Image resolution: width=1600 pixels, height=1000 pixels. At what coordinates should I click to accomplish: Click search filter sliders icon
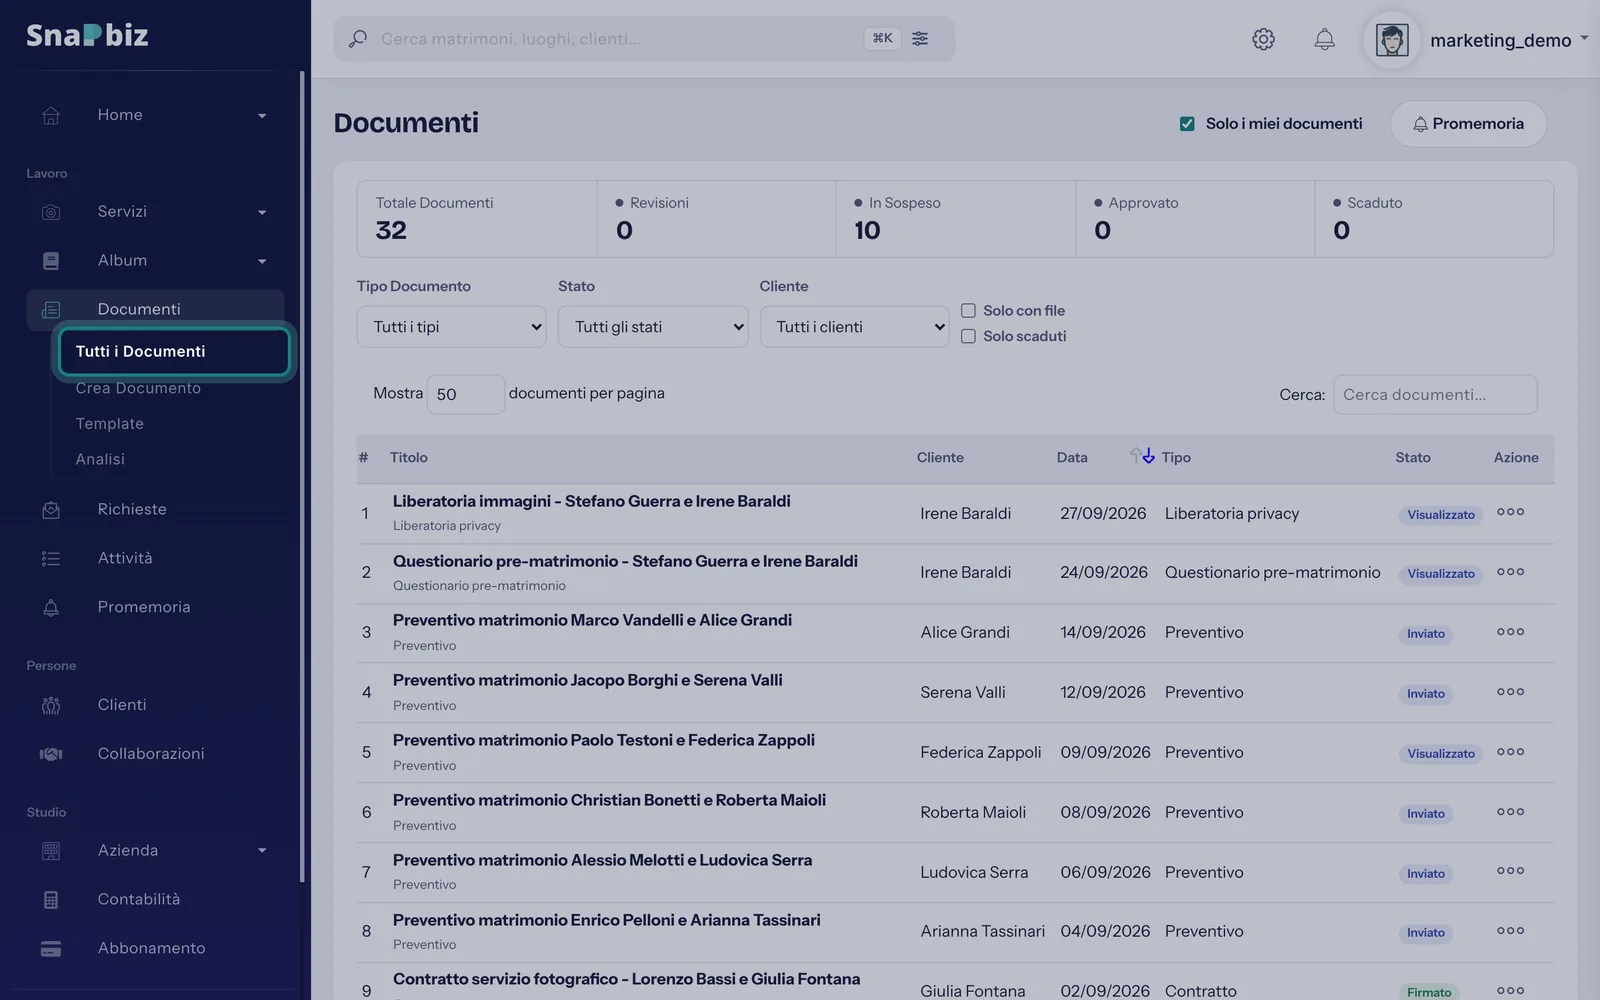tap(920, 39)
